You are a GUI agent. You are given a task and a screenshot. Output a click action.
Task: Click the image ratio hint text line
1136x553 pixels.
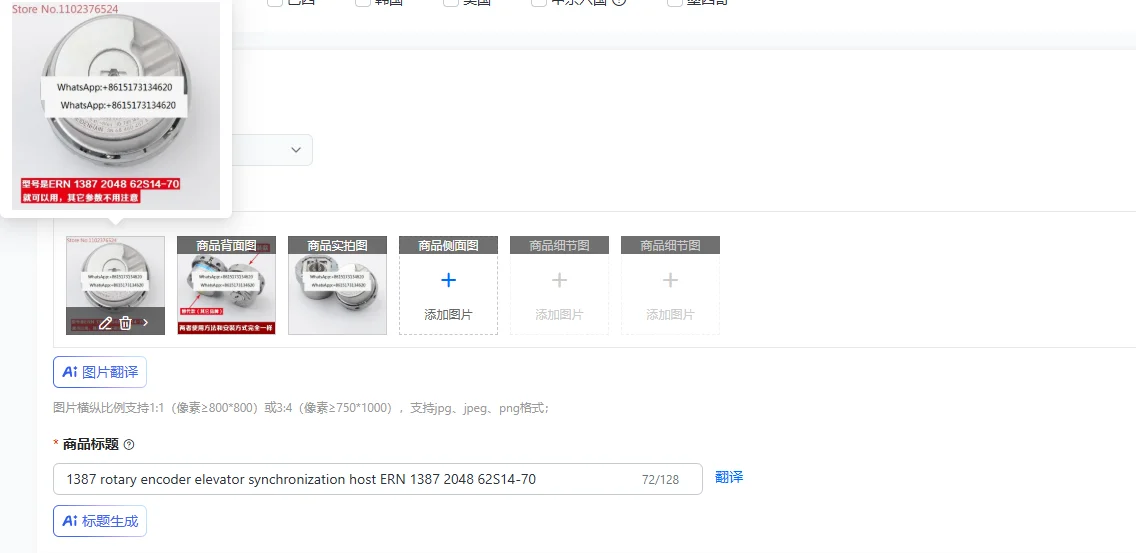[x=301, y=408]
